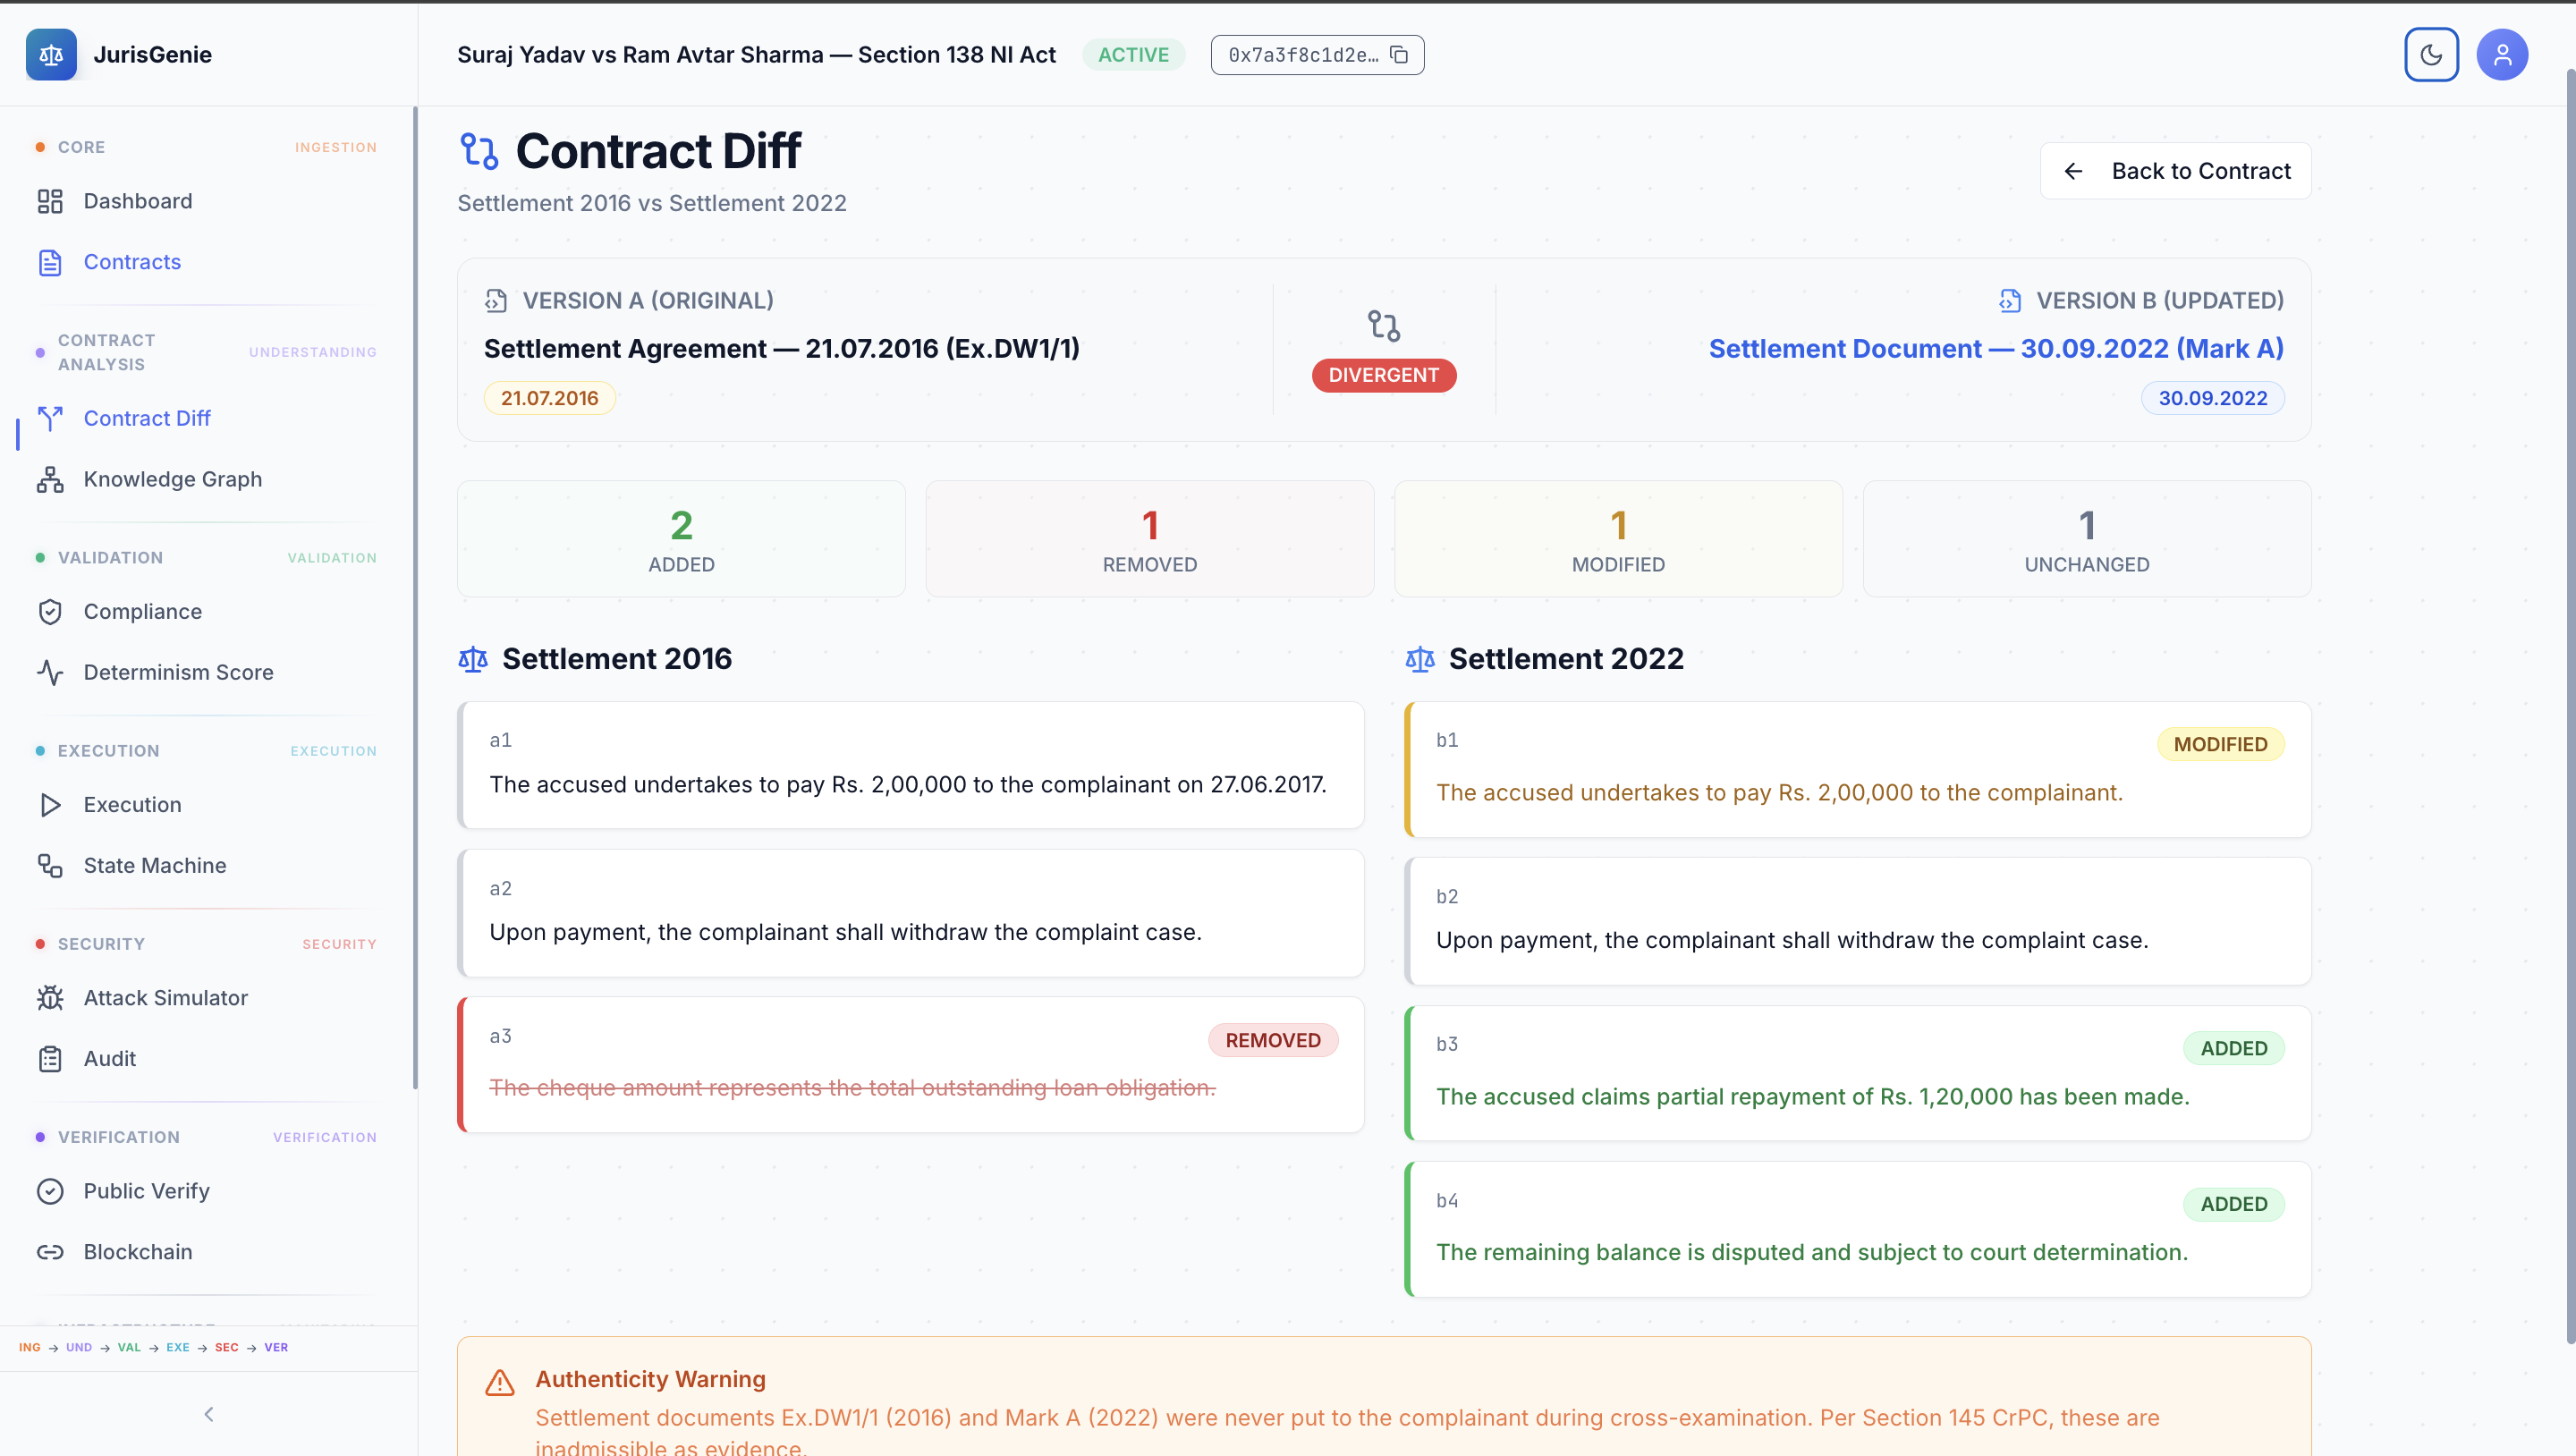Open Public Verify in sidebar

[146, 1191]
